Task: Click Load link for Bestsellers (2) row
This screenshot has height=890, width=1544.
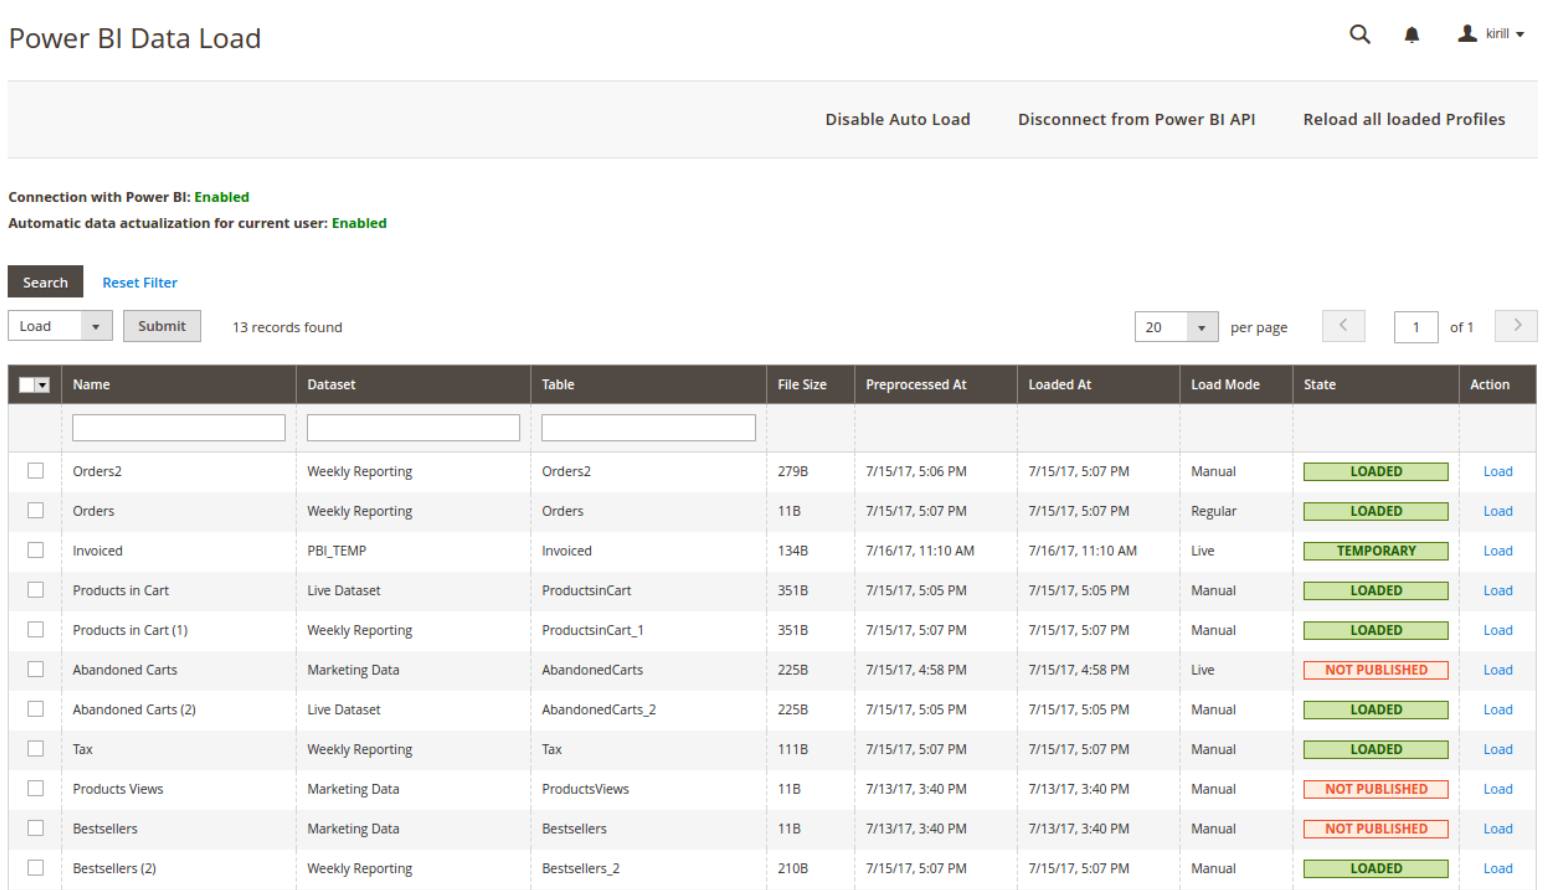Action: (1497, 869)
